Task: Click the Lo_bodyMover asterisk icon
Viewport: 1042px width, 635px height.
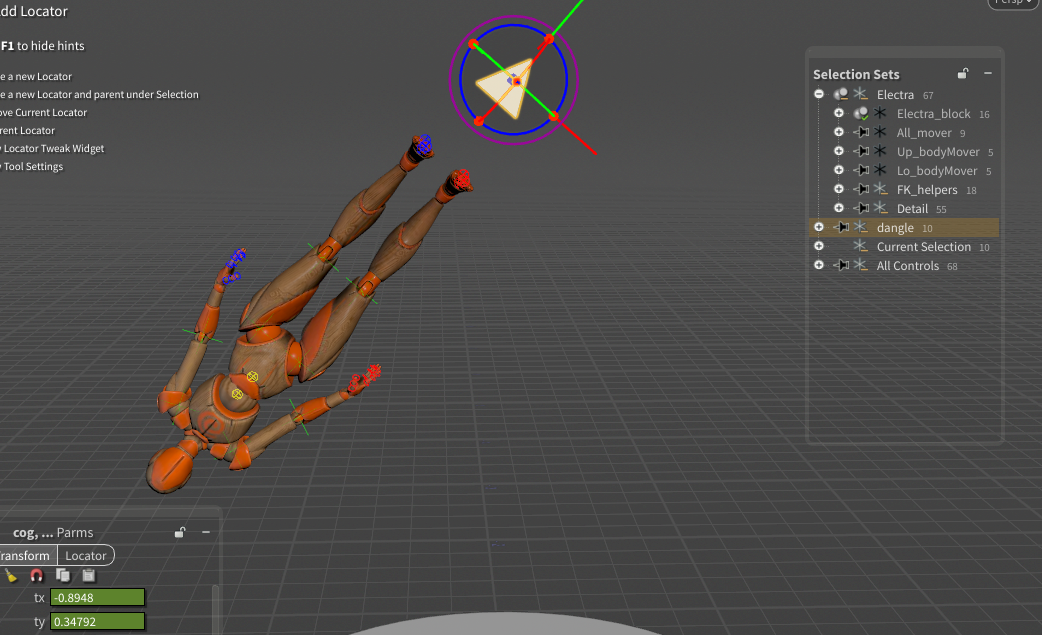Action: click(881, 169)
